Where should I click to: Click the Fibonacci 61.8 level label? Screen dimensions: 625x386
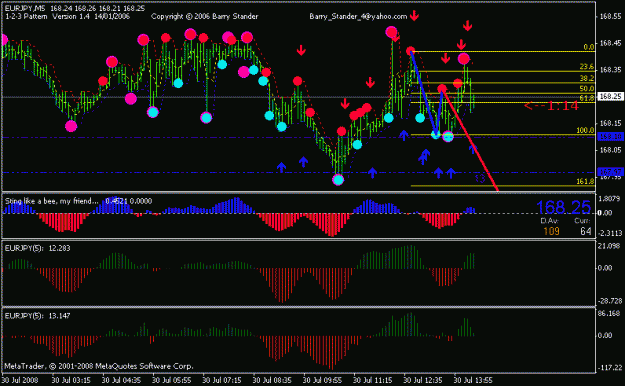coord(586,98)
